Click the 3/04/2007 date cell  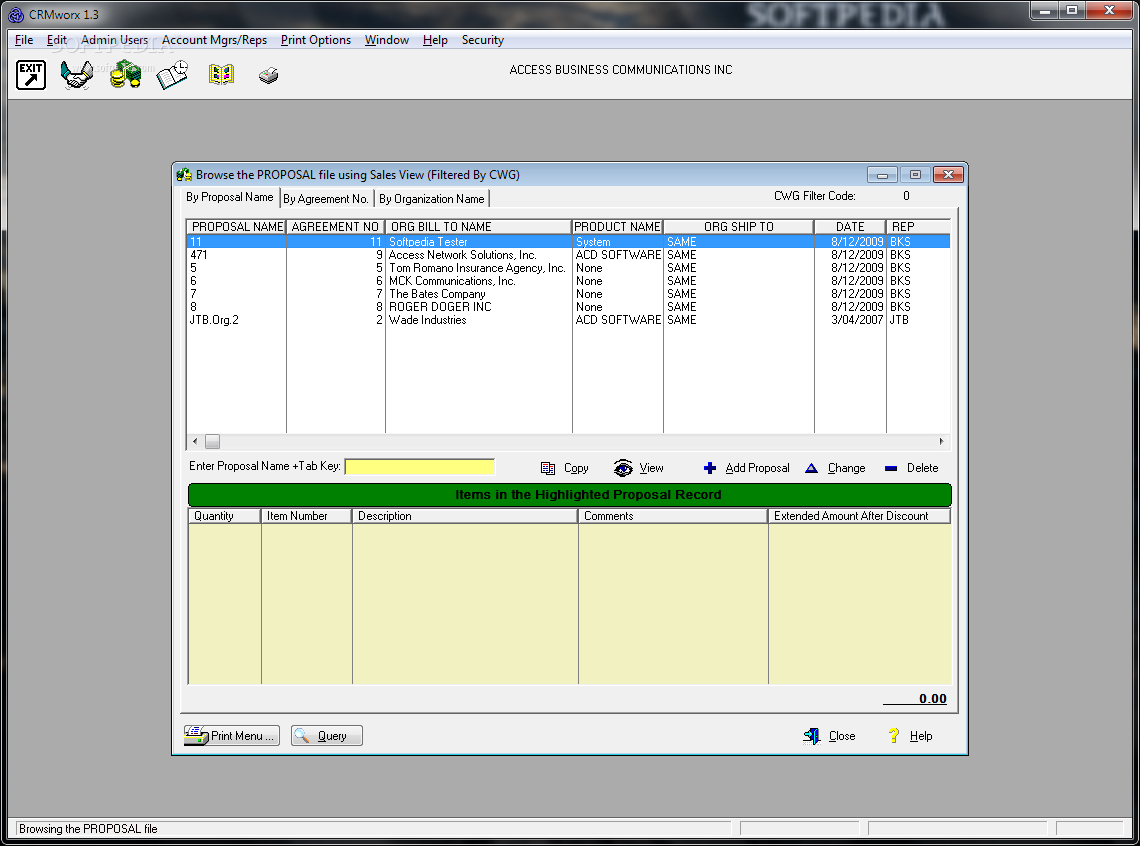[856, 320]
